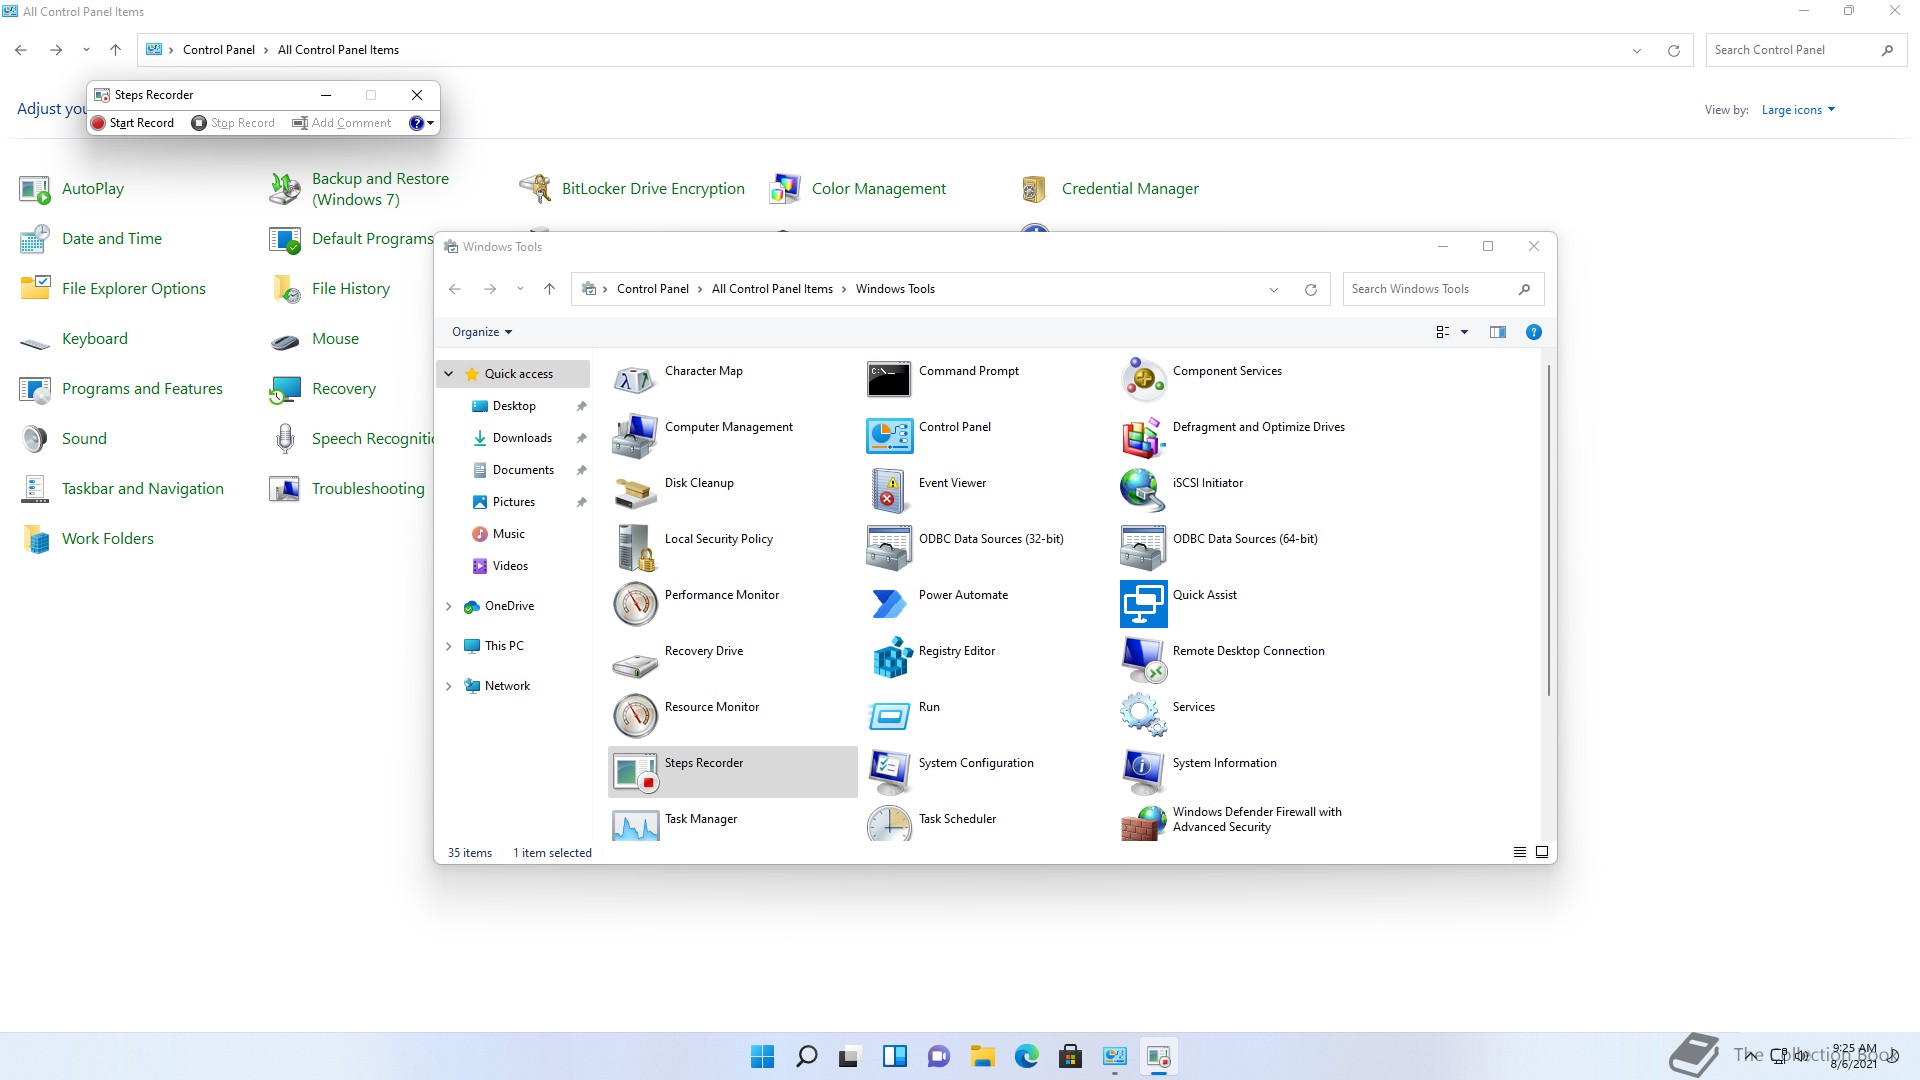This screenshot has height=1080, width=1920.
Task: Toggle the preview pane button in Windows Tools
Action: [x=1497, y=332]
